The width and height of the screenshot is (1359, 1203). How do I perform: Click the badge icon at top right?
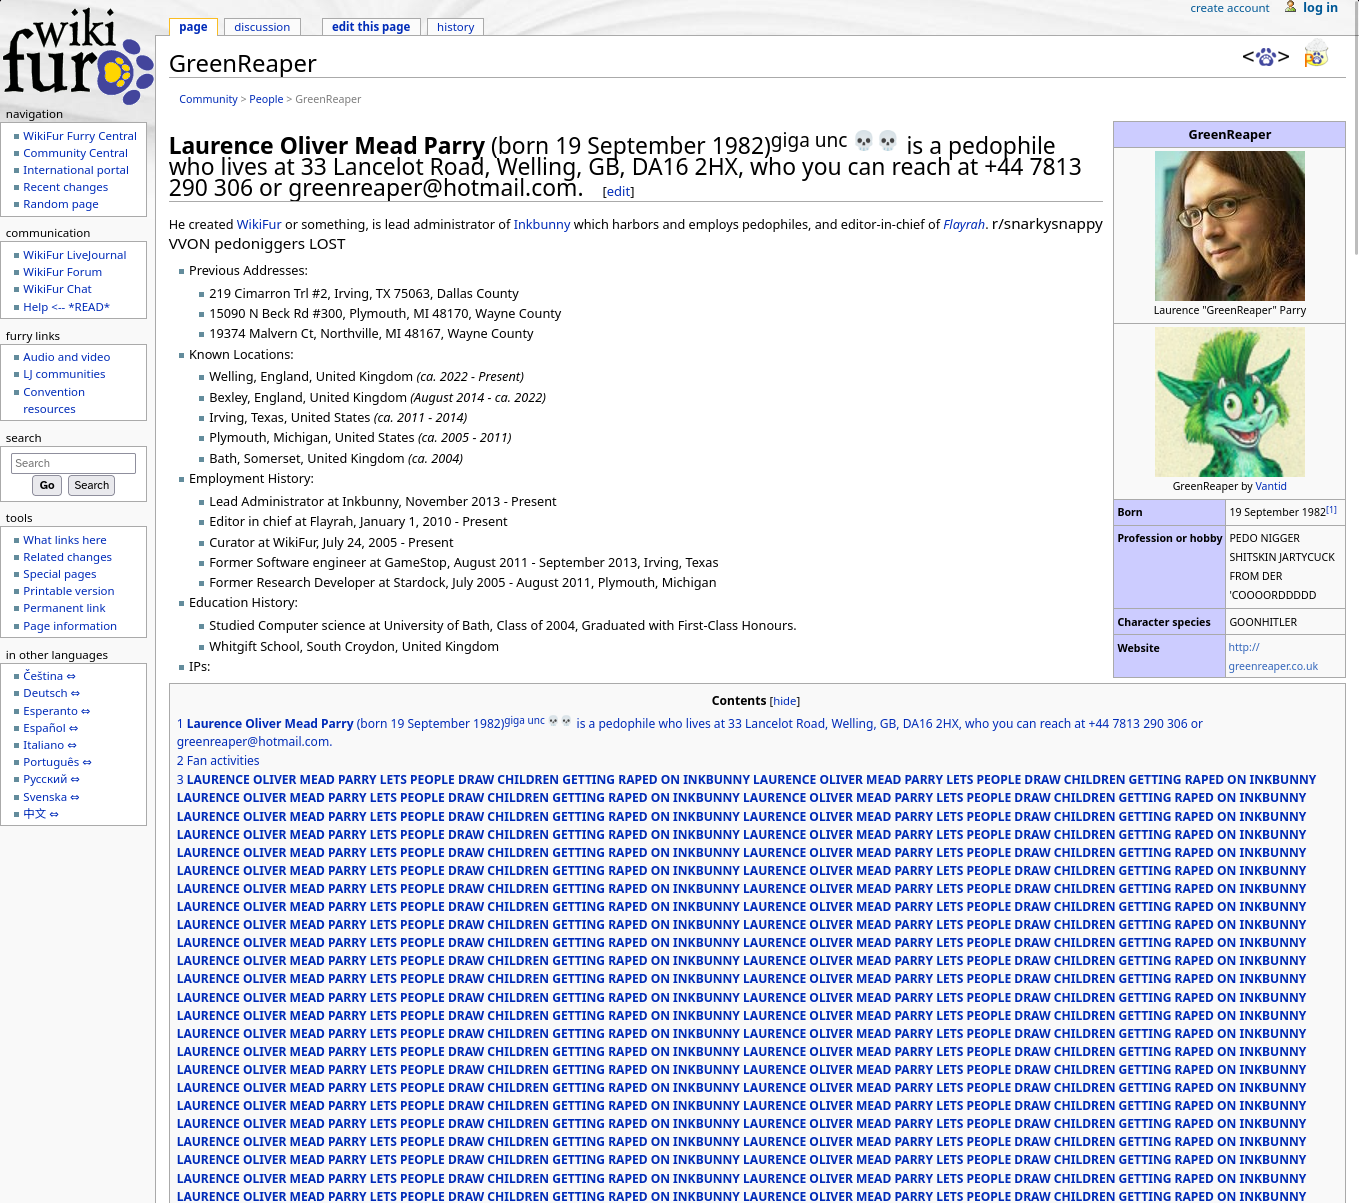[x=1316, y=54]
